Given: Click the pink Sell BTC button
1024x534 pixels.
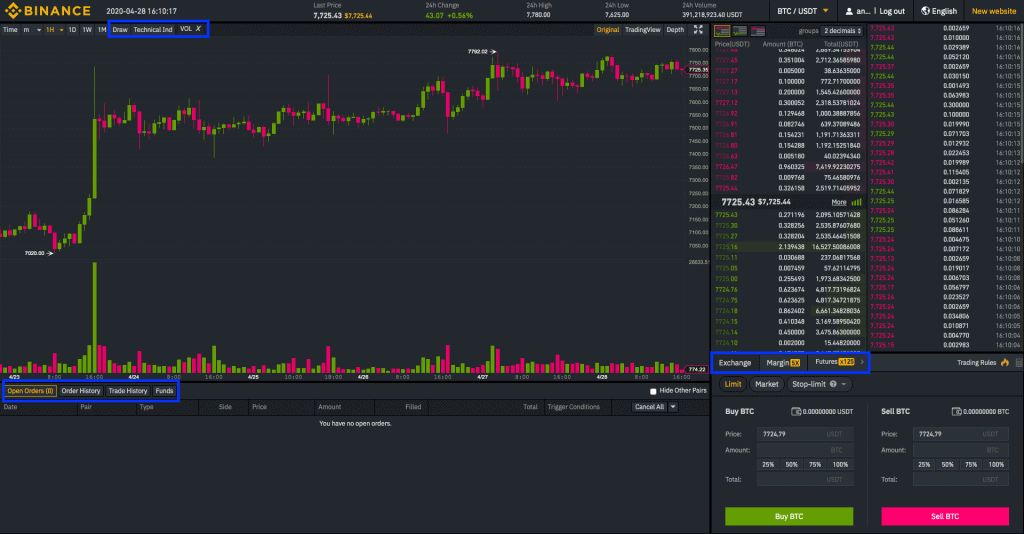Looking at the screenshot, I should coord(945,516).
